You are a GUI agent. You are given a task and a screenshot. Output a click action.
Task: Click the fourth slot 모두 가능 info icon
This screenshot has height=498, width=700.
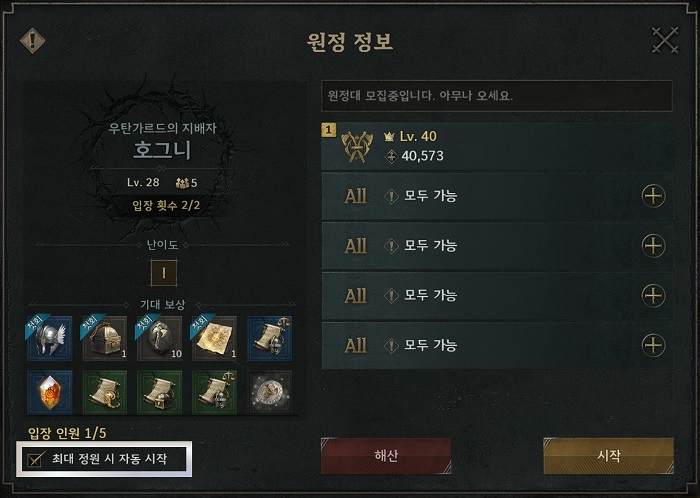pyautogui.click(x=392, y=295)
